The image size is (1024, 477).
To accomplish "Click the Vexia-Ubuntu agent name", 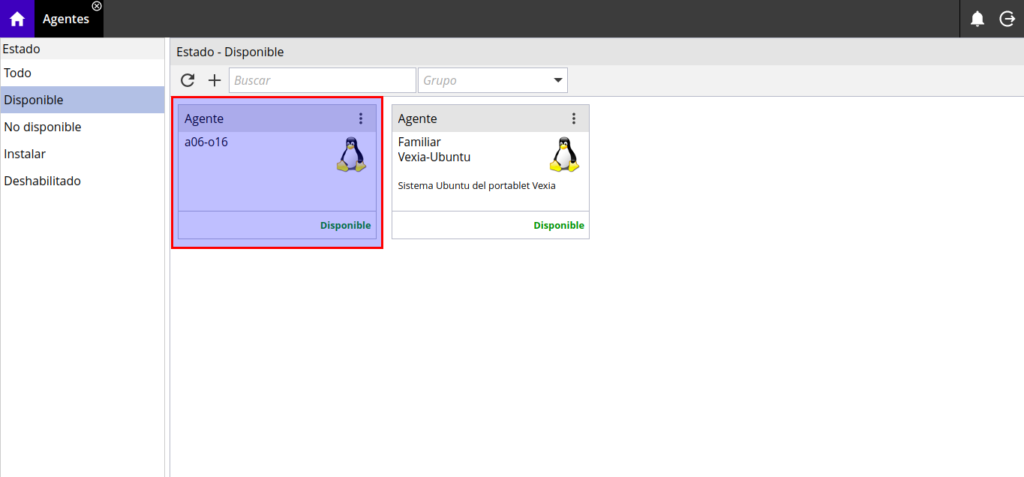I will click(x=434, y=157).
